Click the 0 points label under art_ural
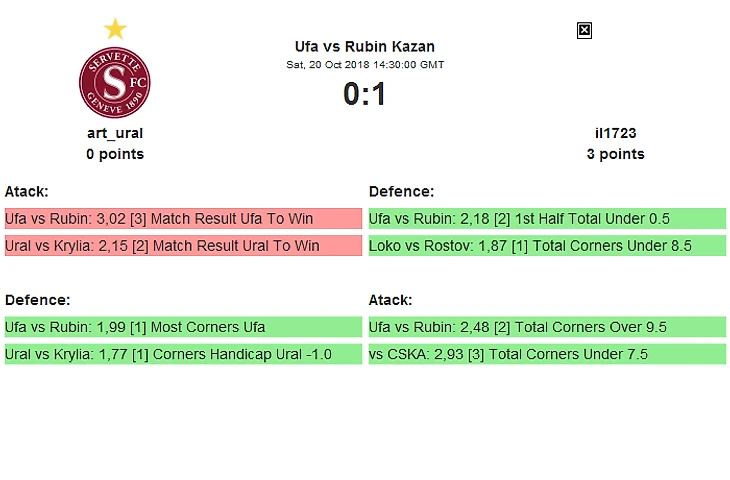Image resolution: width=730 pixels, height=480 pixels. coord(115,154)
